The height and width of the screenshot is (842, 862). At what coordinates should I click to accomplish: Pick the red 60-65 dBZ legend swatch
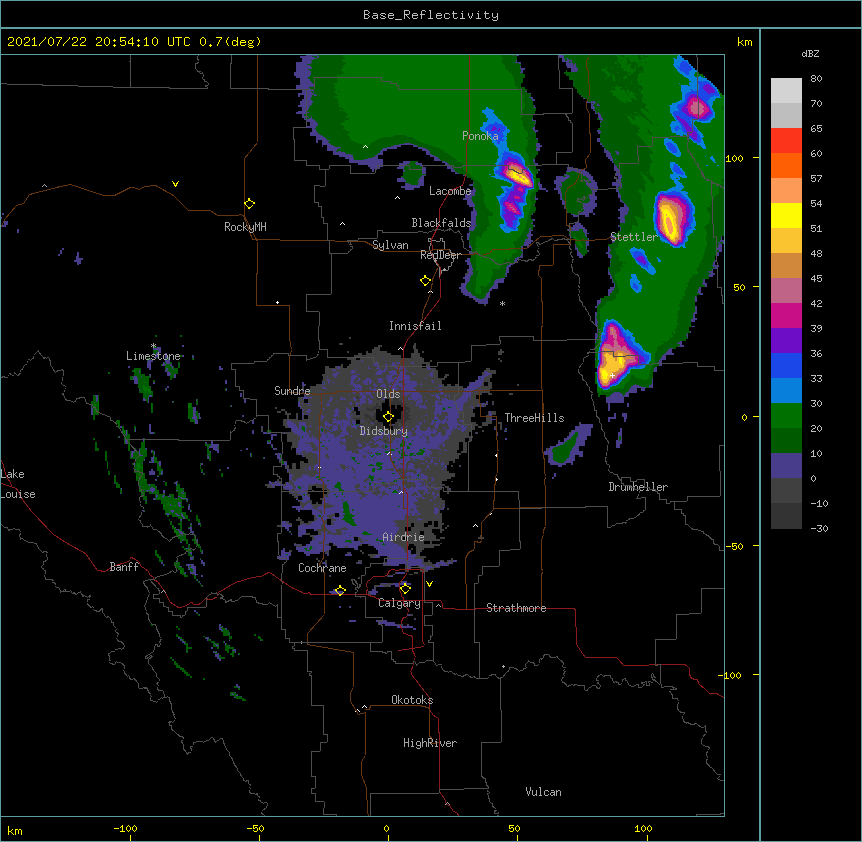point(786,141)
